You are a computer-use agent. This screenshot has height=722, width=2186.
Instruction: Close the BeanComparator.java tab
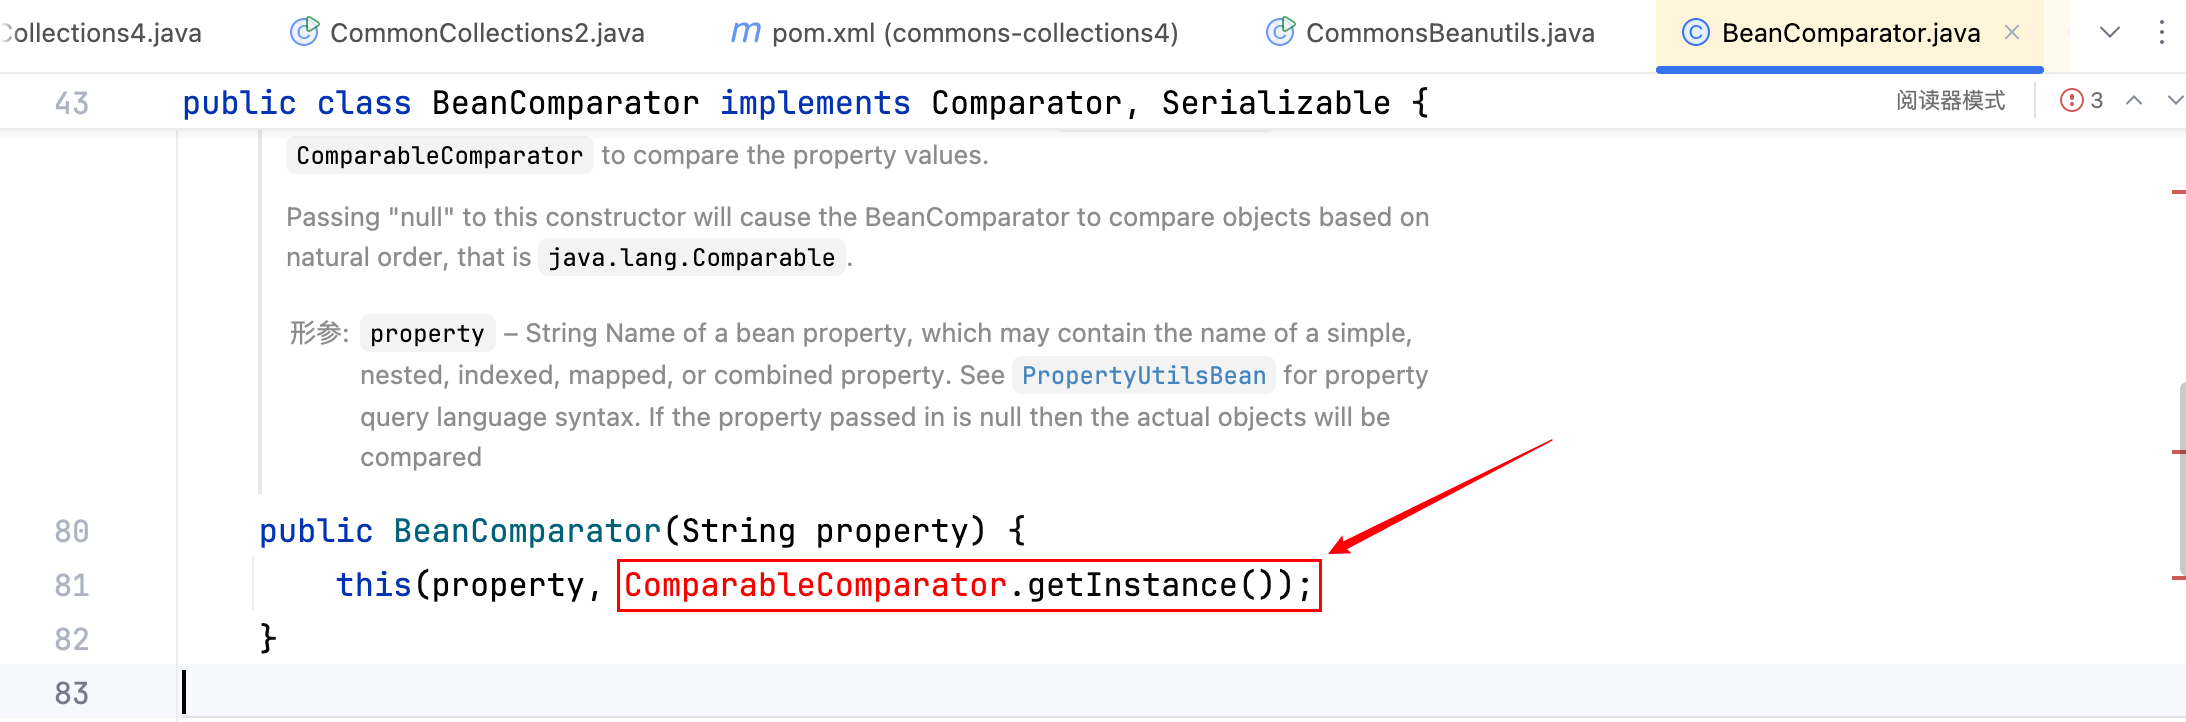point(2012,33)
